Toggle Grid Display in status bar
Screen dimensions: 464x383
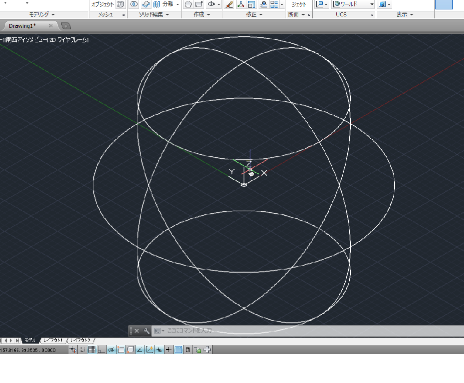pos(92,350)
